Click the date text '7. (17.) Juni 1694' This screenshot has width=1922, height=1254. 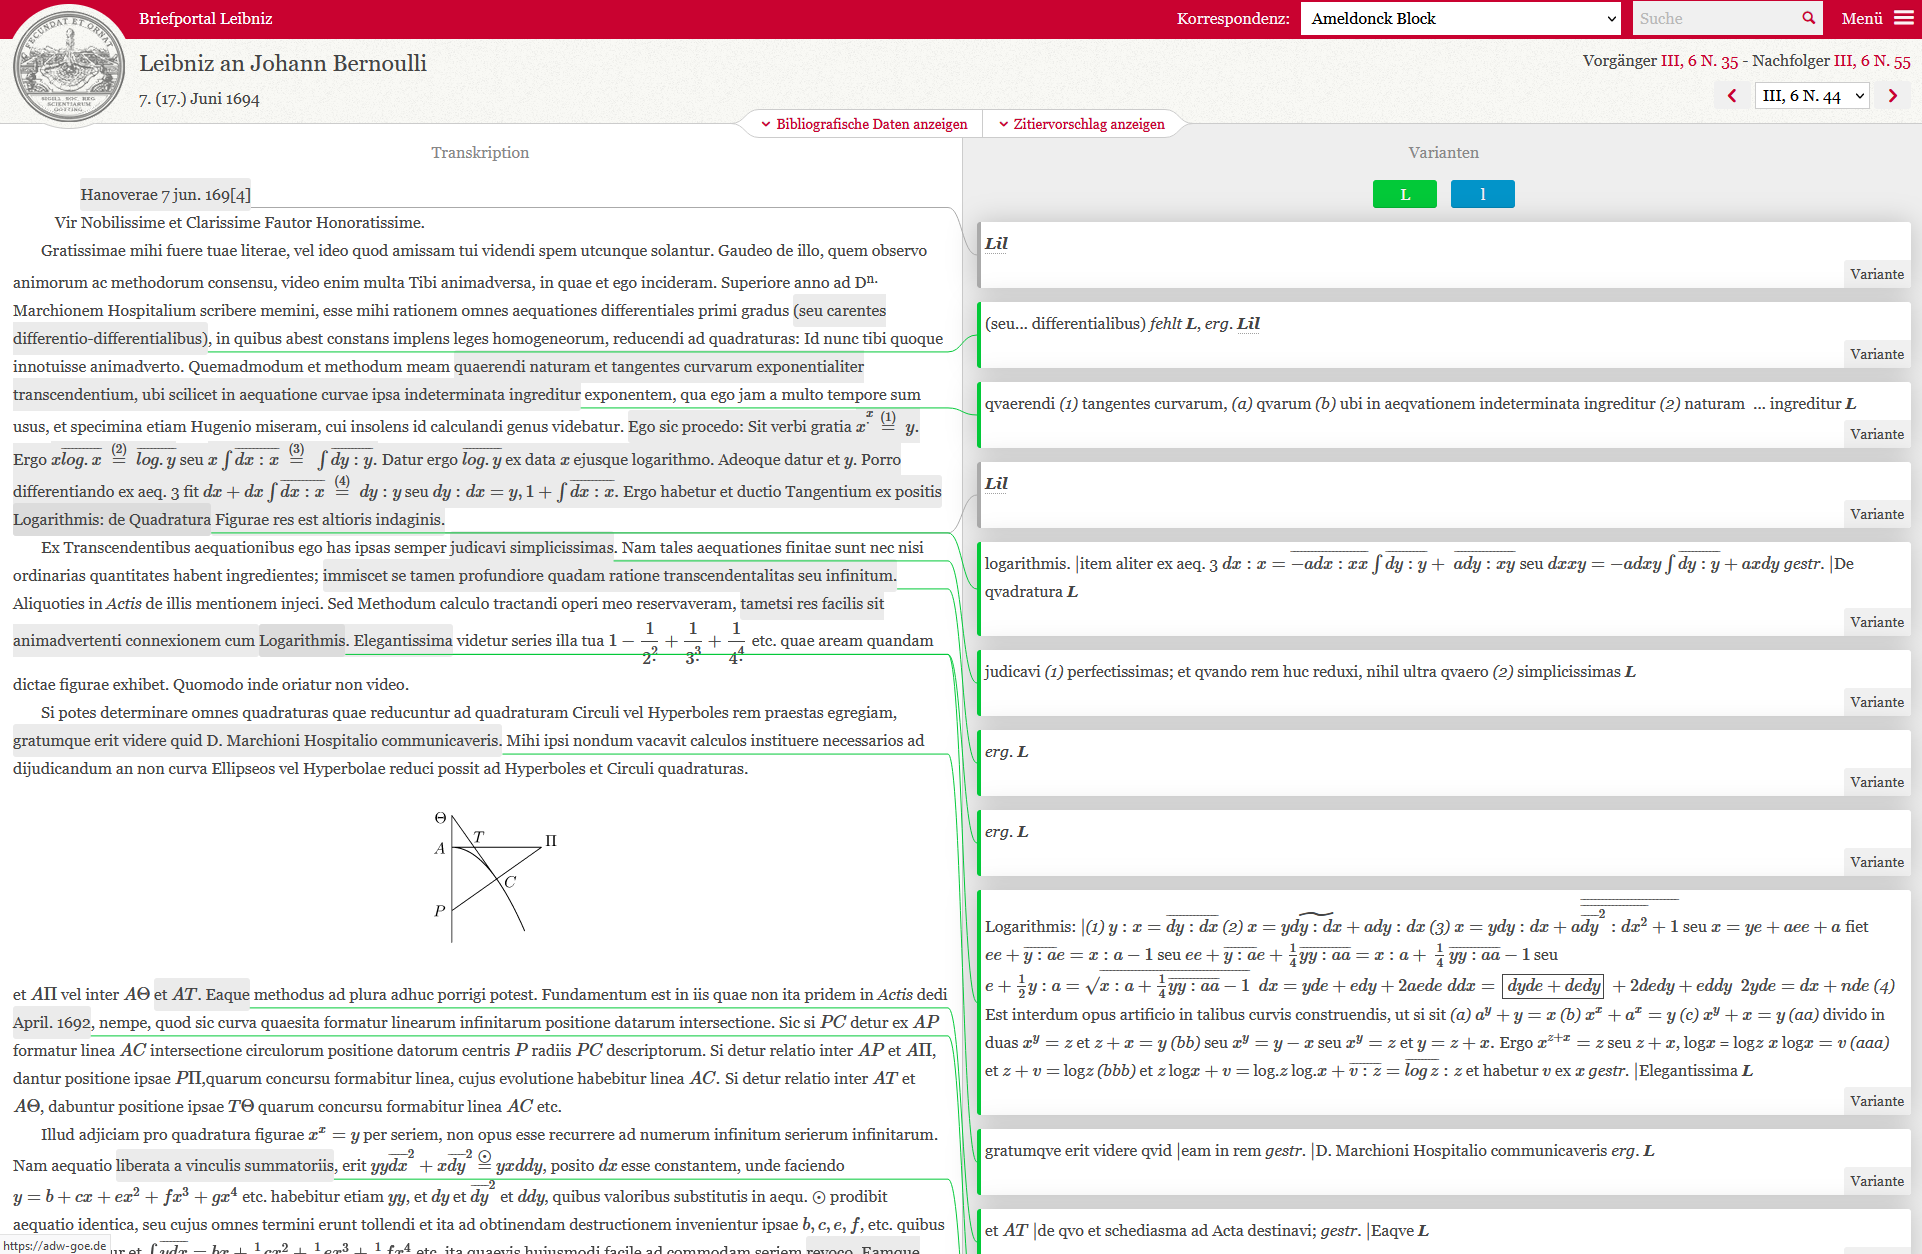(x=199, y=99)
